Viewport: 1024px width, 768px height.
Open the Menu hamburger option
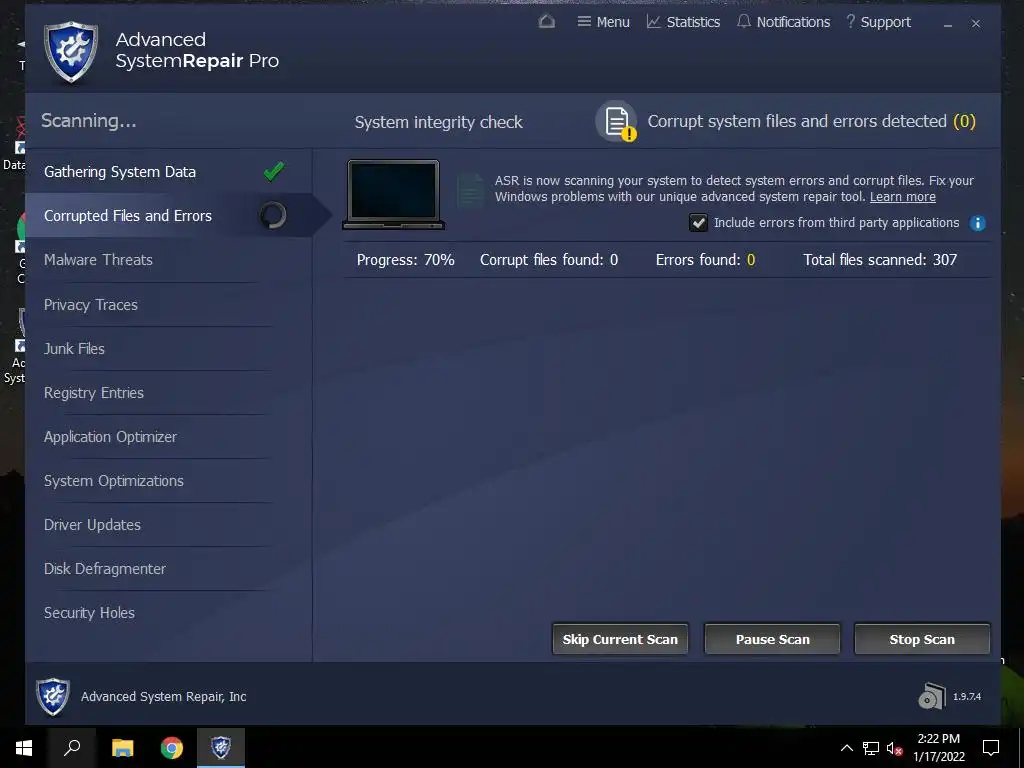point(603,22)
